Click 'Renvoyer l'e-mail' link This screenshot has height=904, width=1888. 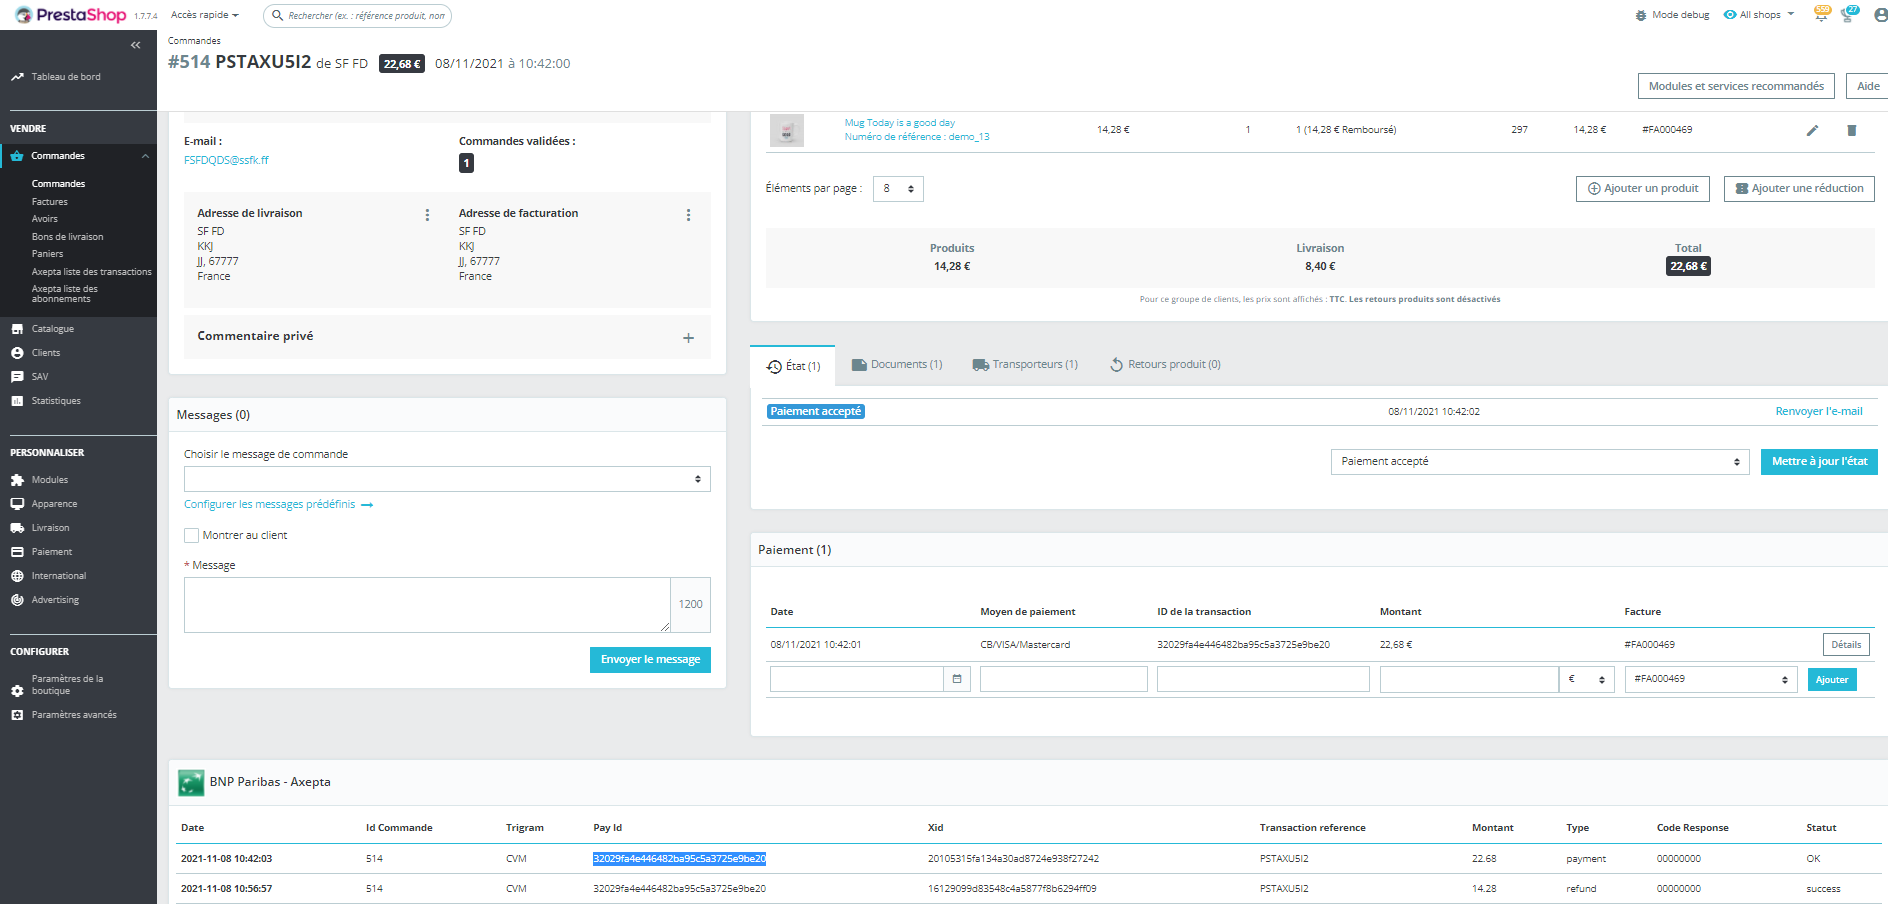coord(1818,411)
